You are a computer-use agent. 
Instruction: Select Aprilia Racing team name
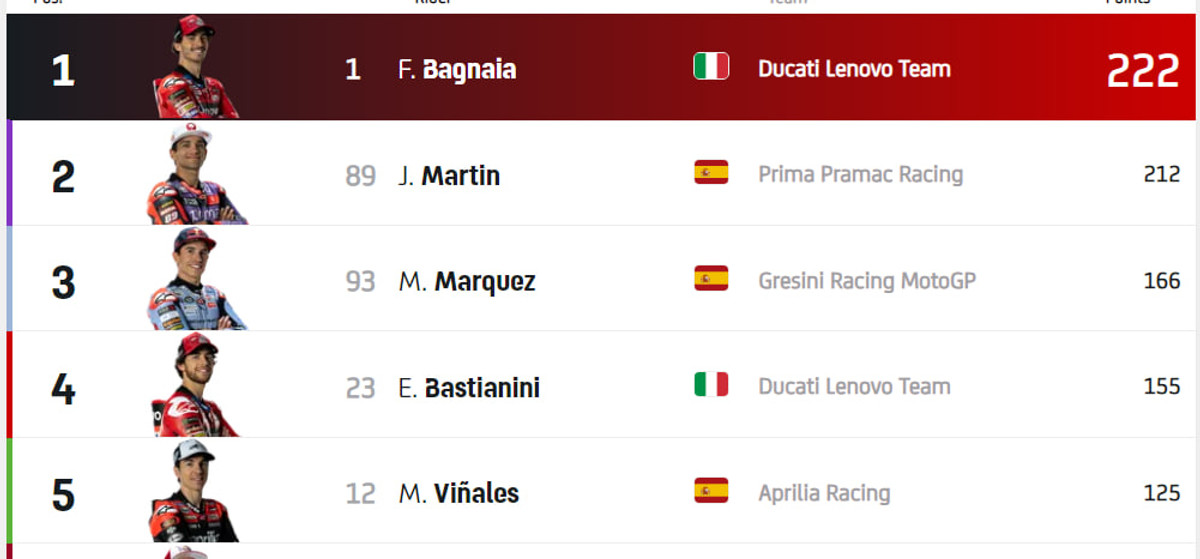coord(824,493)
